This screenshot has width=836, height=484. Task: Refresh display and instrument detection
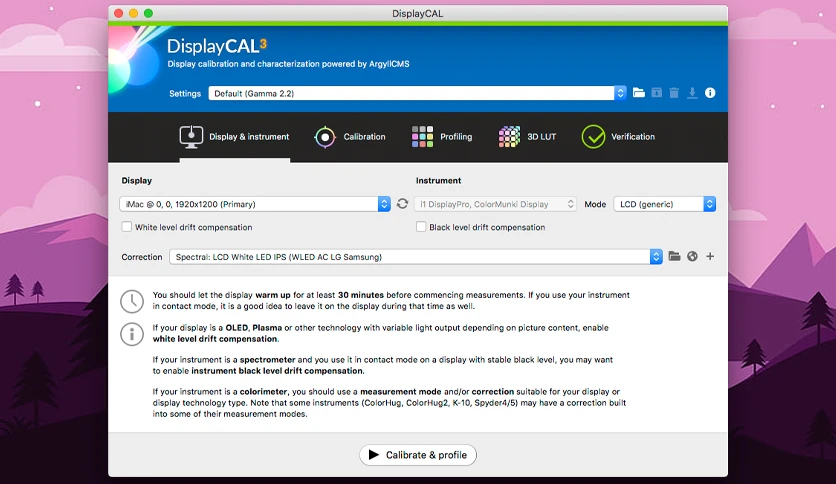[x=403, y=204]
